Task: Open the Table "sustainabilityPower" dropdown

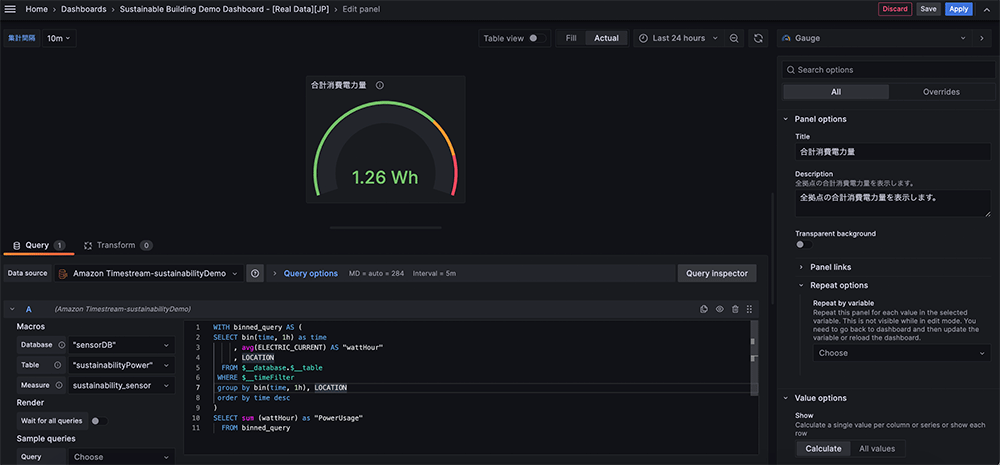Action: 122,365
